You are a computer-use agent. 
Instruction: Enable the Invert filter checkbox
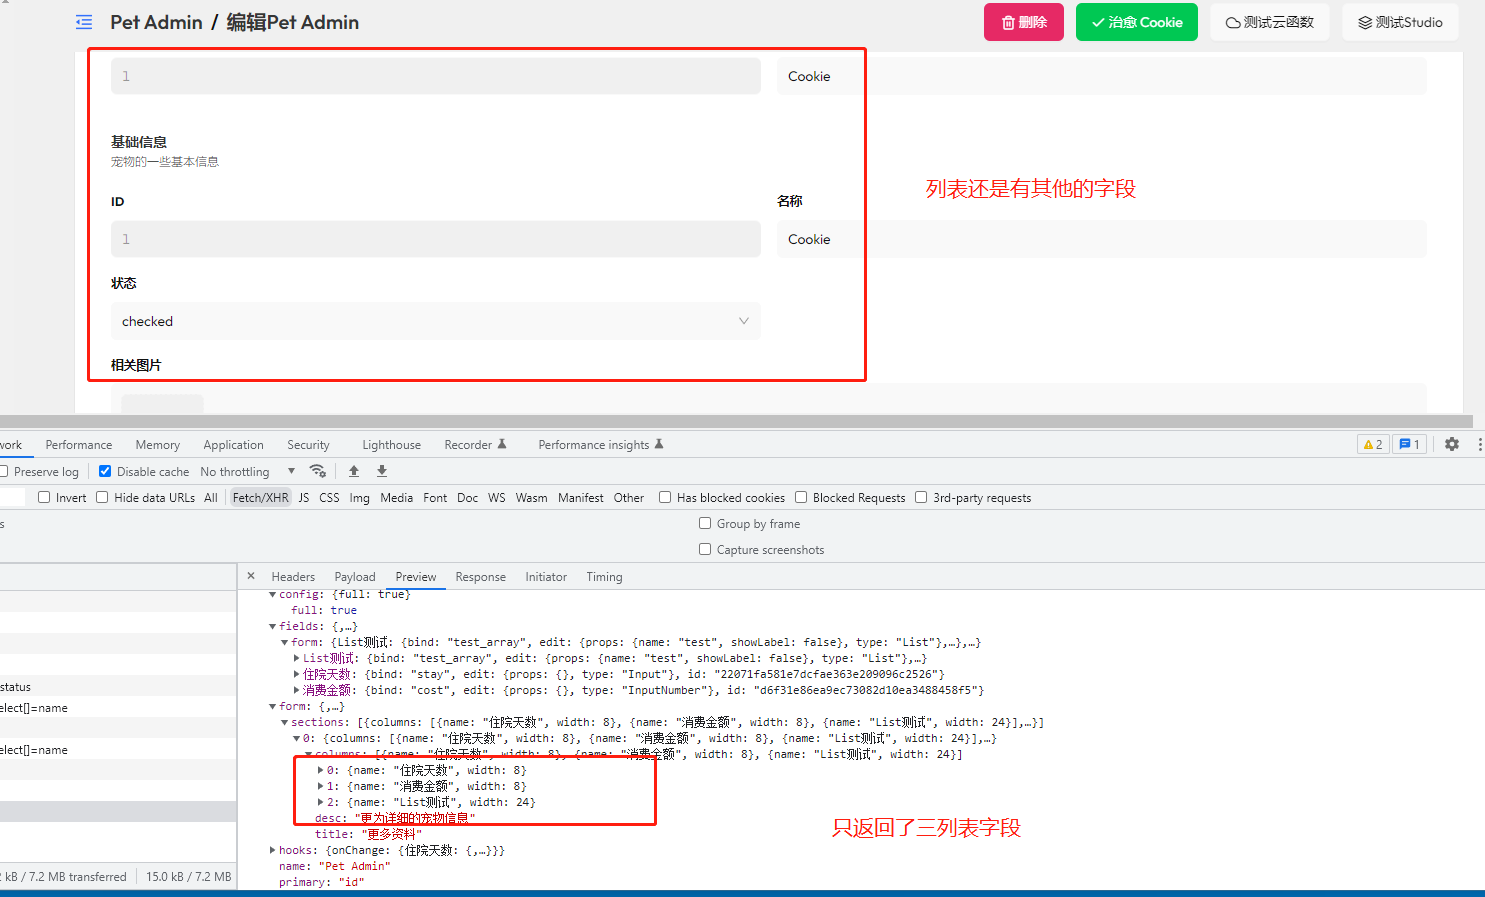coord(44,497)
